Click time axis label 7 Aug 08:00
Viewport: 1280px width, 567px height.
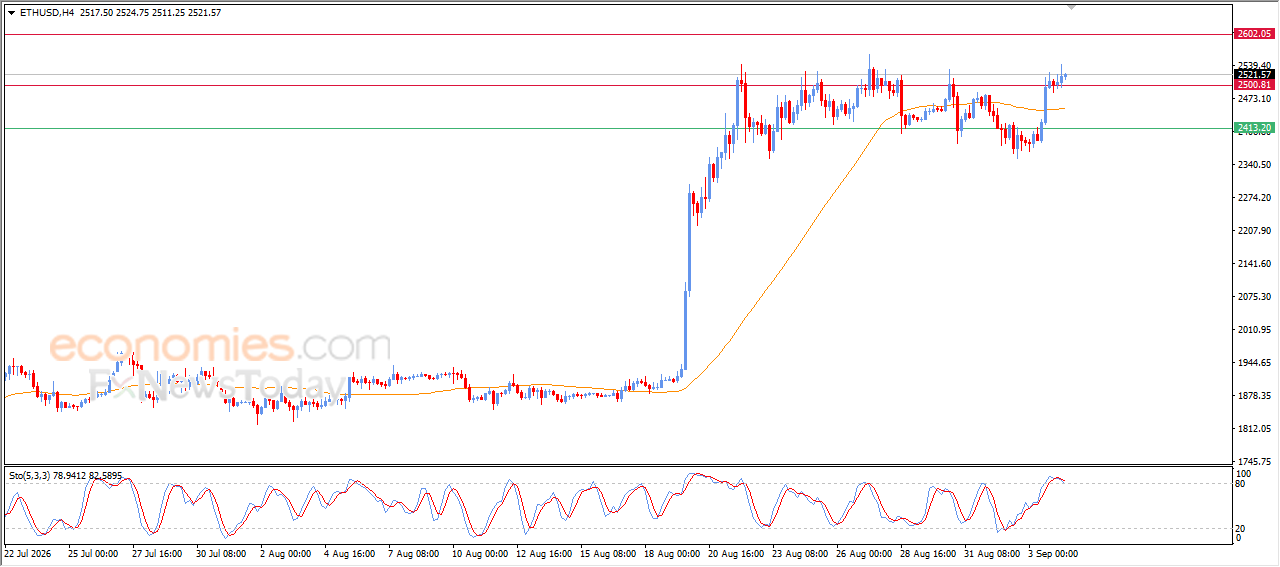click(412, 552)
